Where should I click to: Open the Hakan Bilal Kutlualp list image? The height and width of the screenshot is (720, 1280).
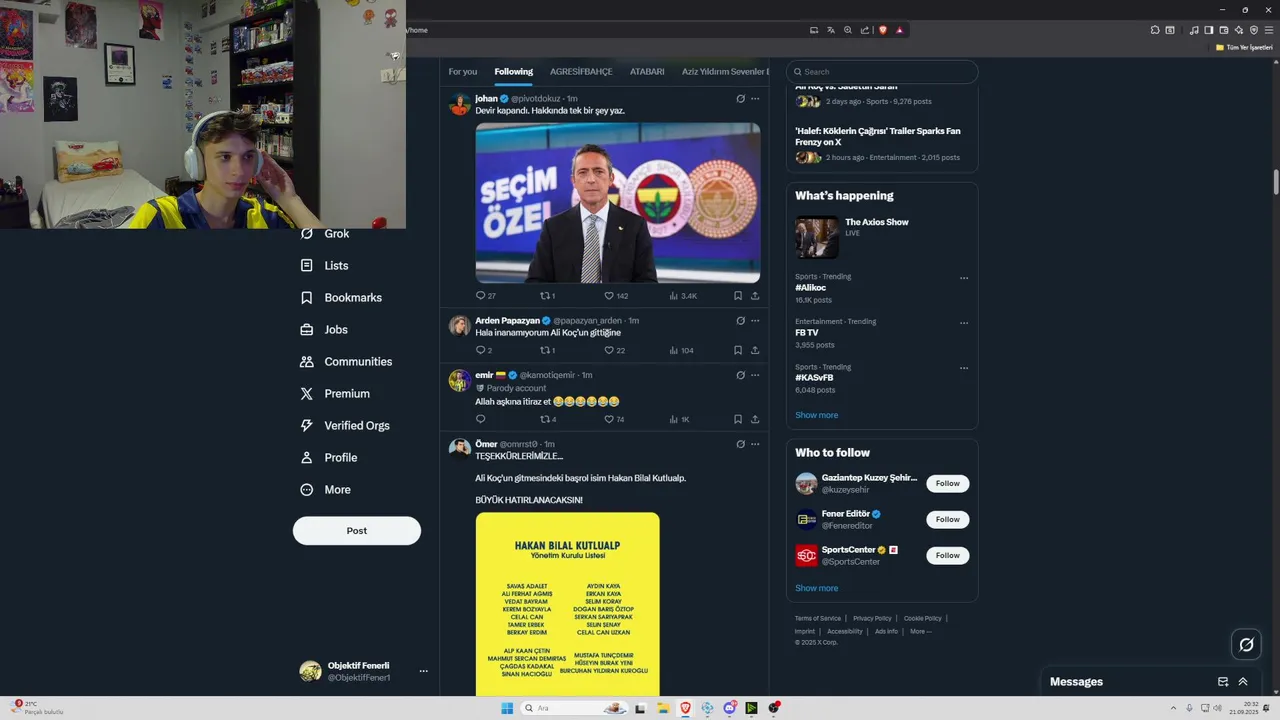568,604
